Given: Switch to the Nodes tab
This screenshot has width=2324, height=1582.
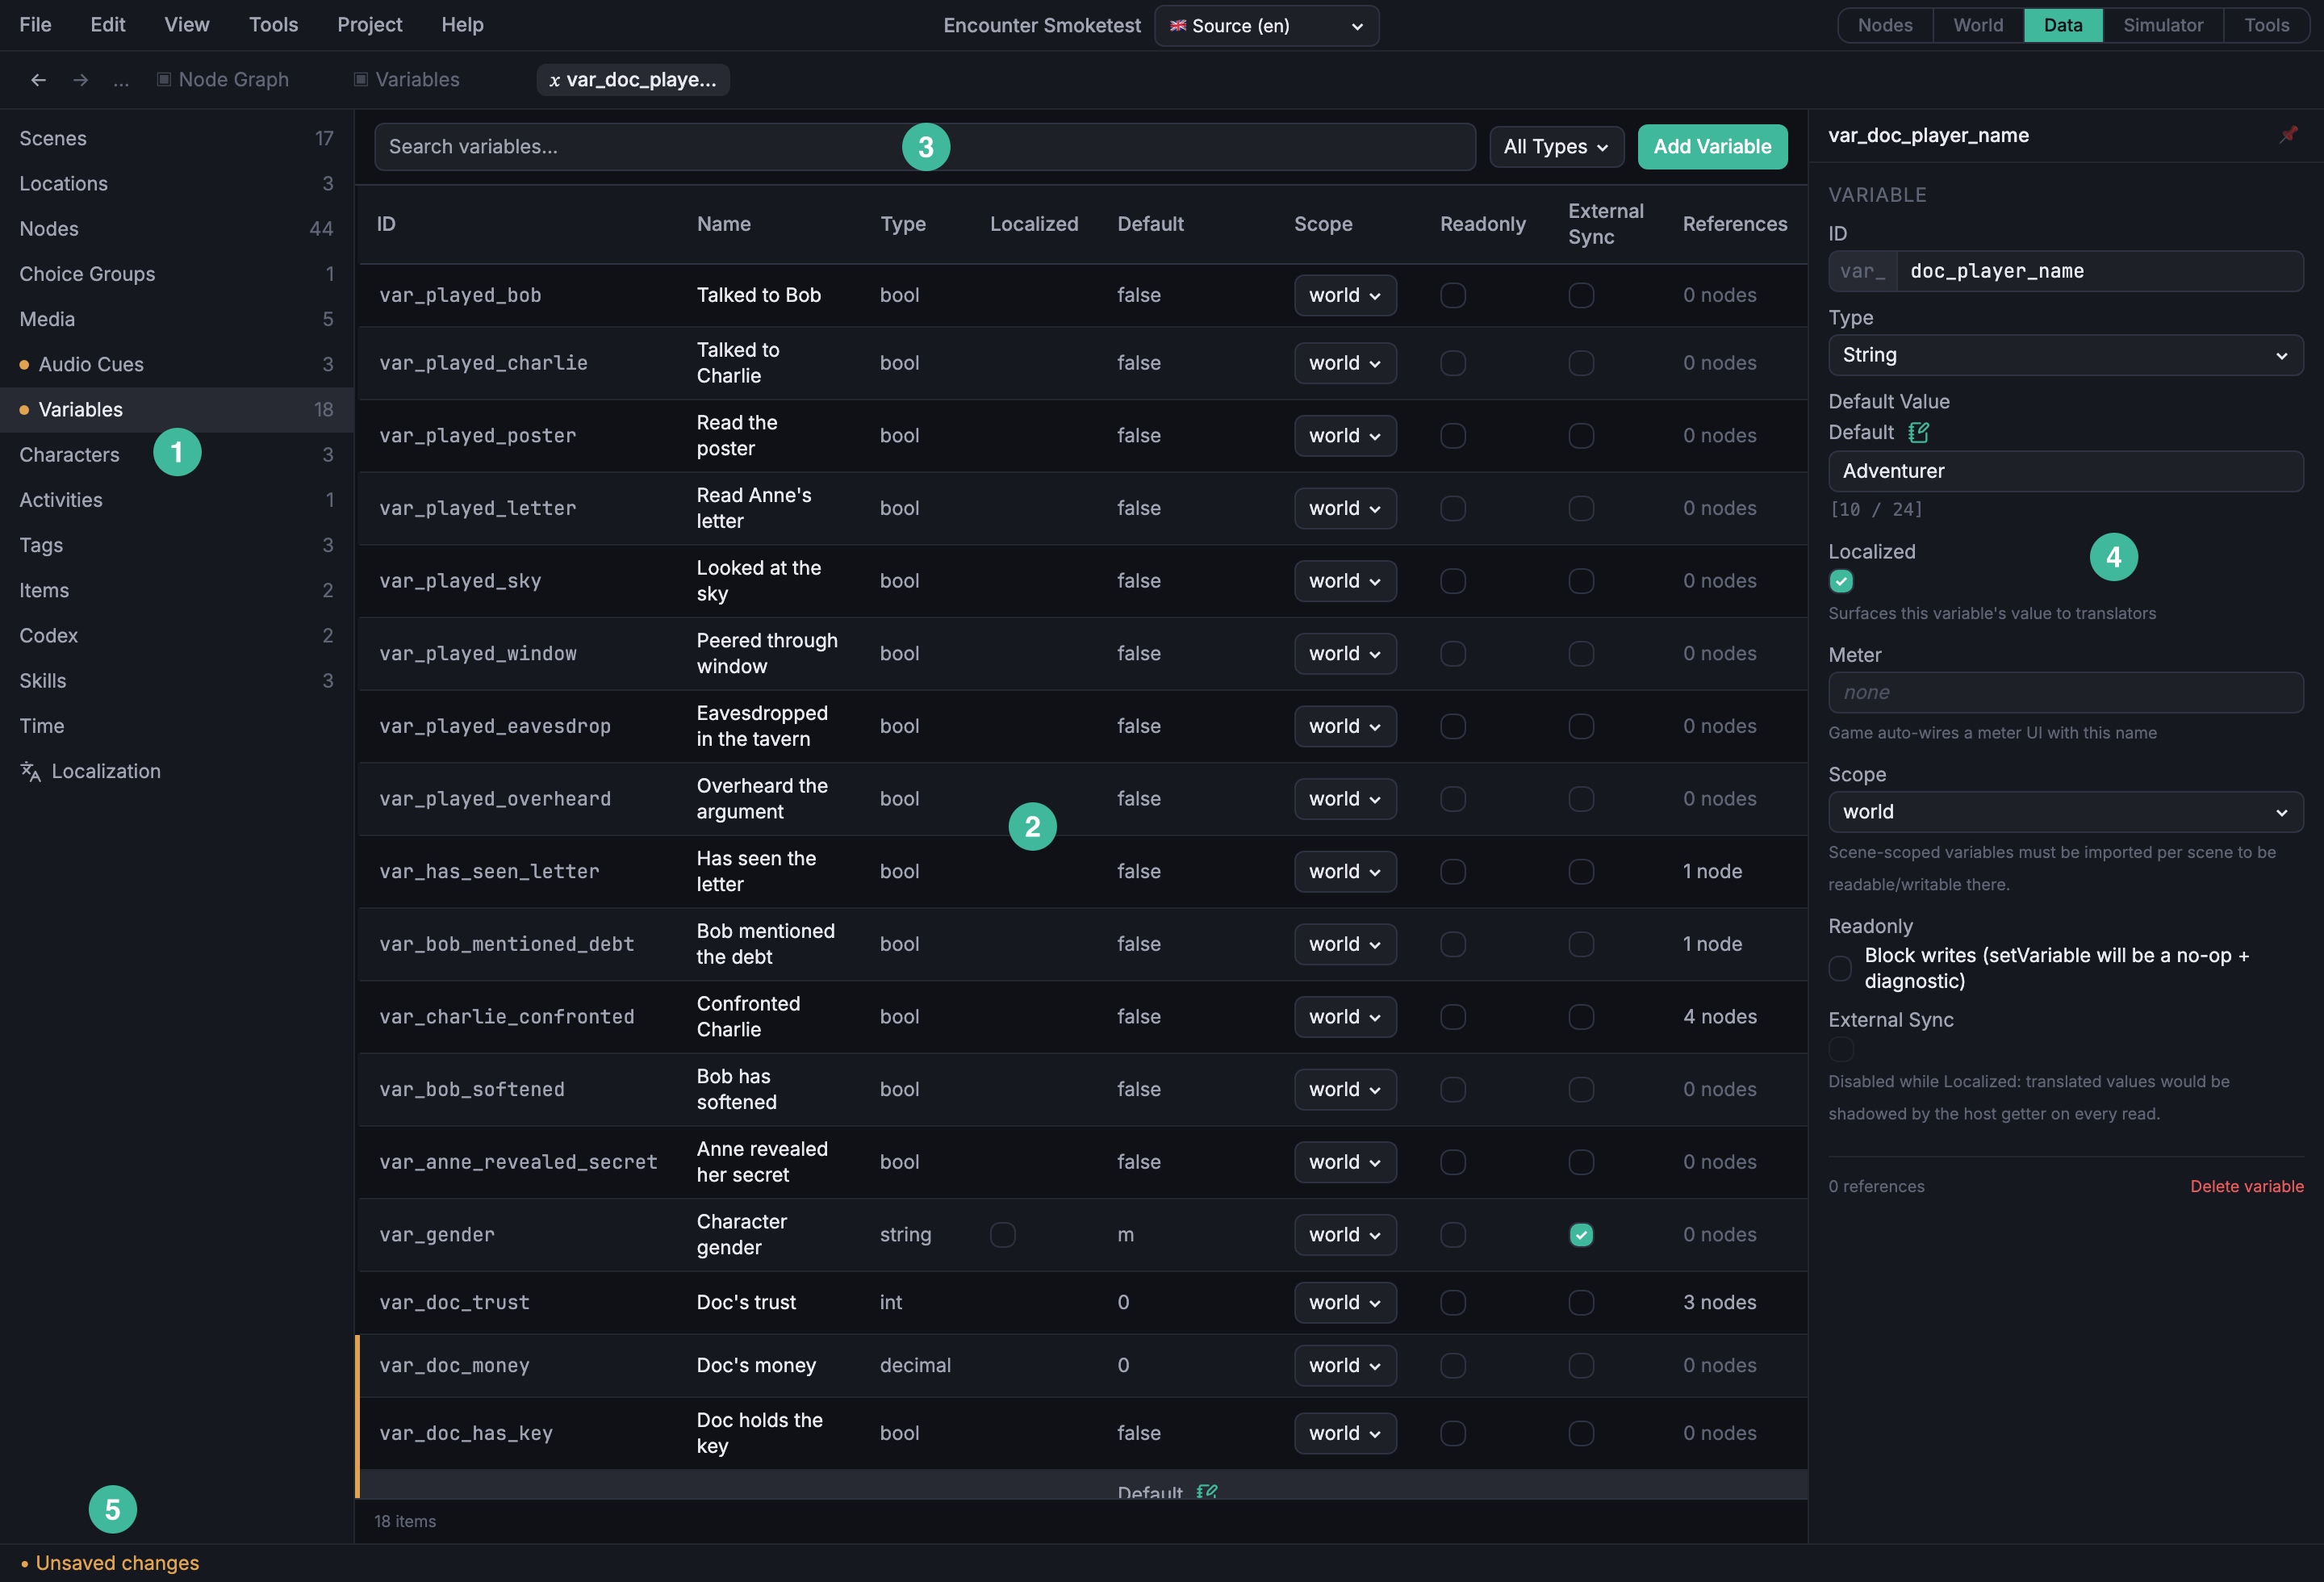Looking at the screenshot, I should (1885, 25).
